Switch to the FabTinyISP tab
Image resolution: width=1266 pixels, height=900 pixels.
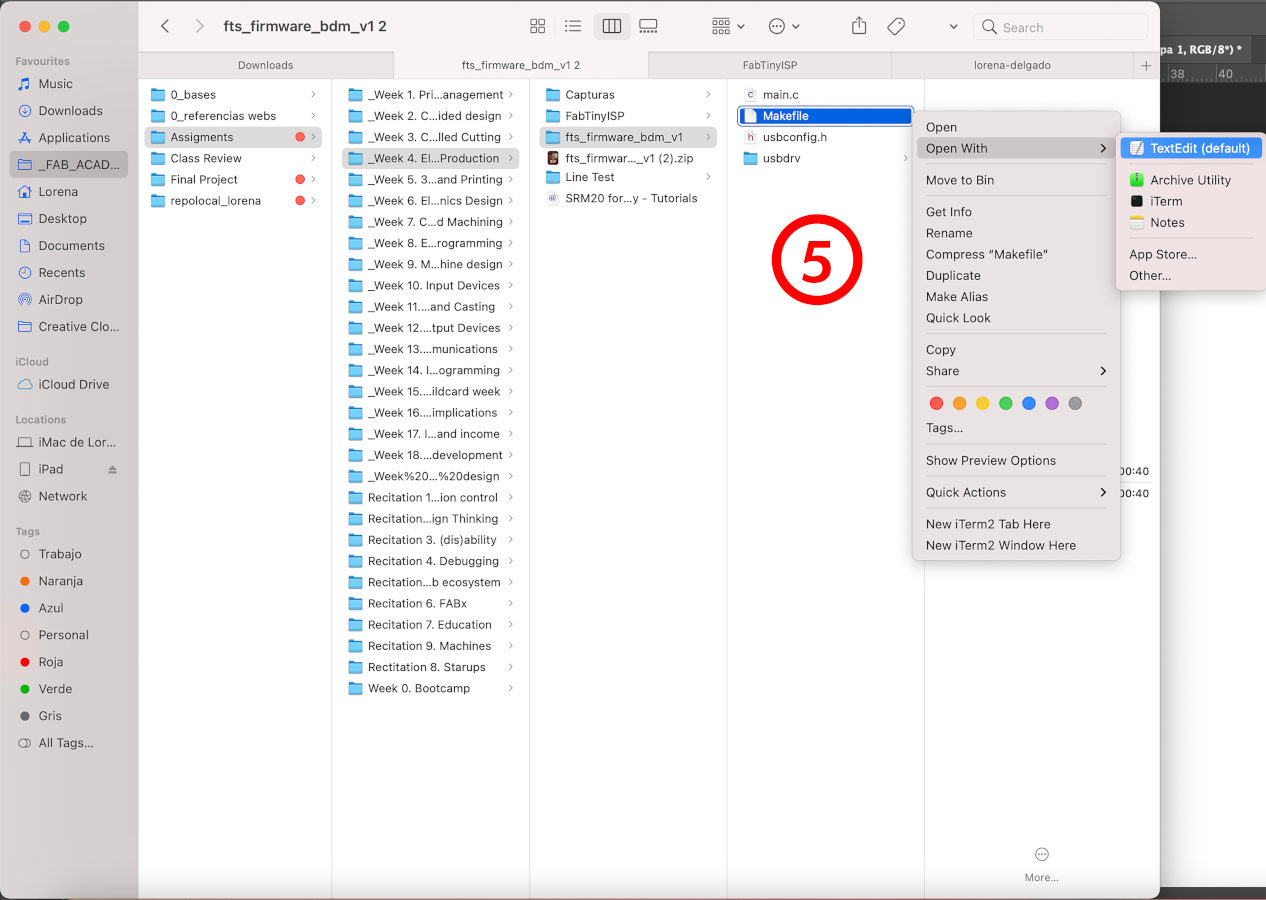pos(770,65)
